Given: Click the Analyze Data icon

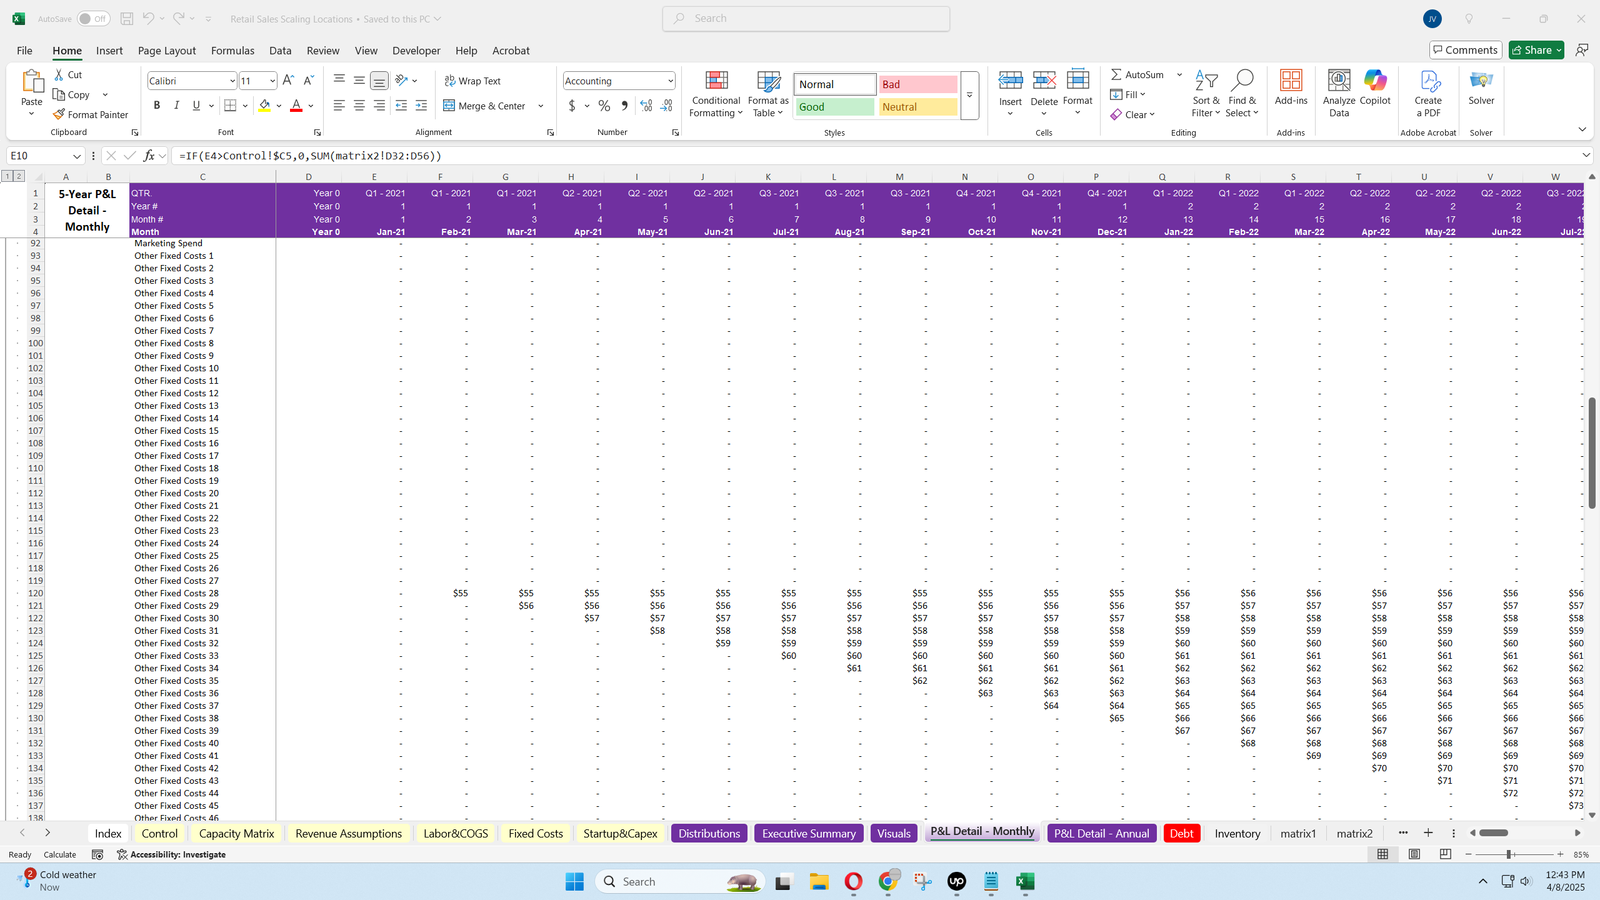Looking at the screenshot, I should 1339,82.
